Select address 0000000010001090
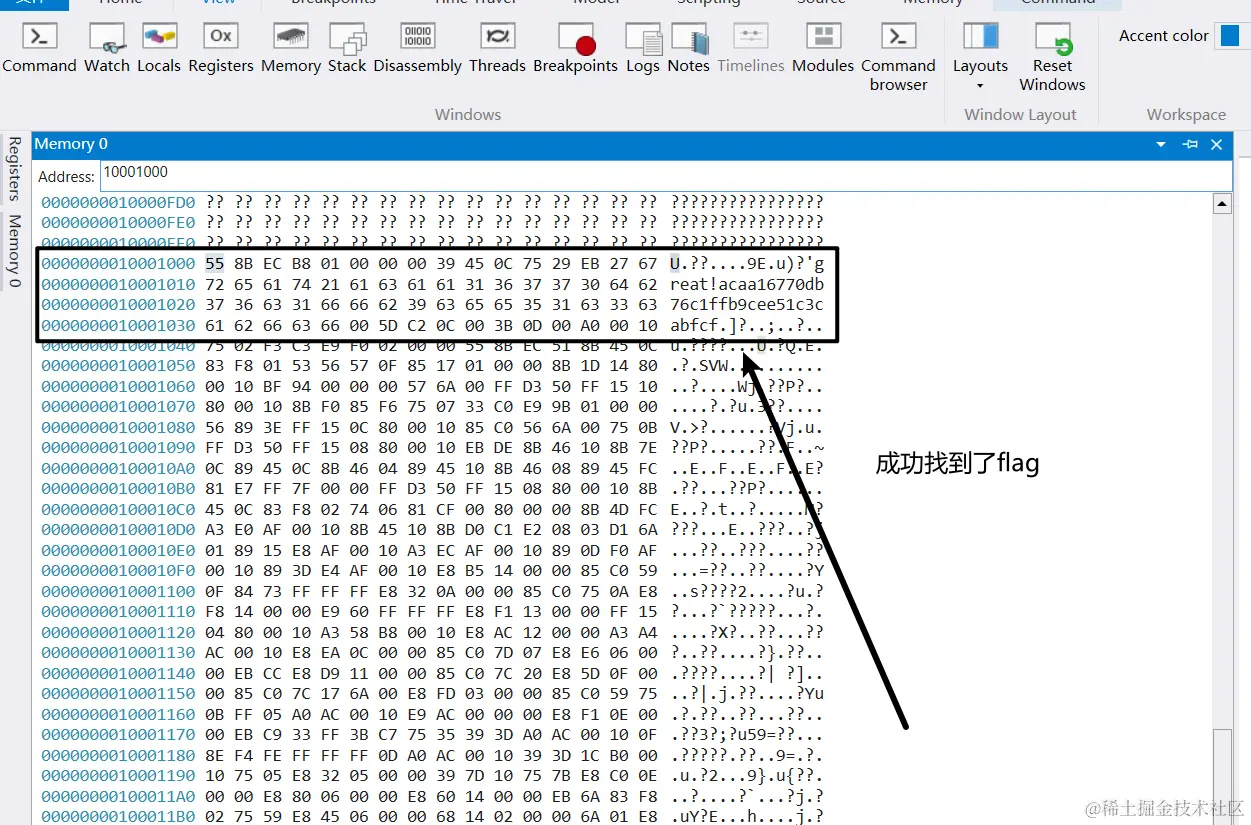Viewport: 1251px width, 825px height. point(118,448)
